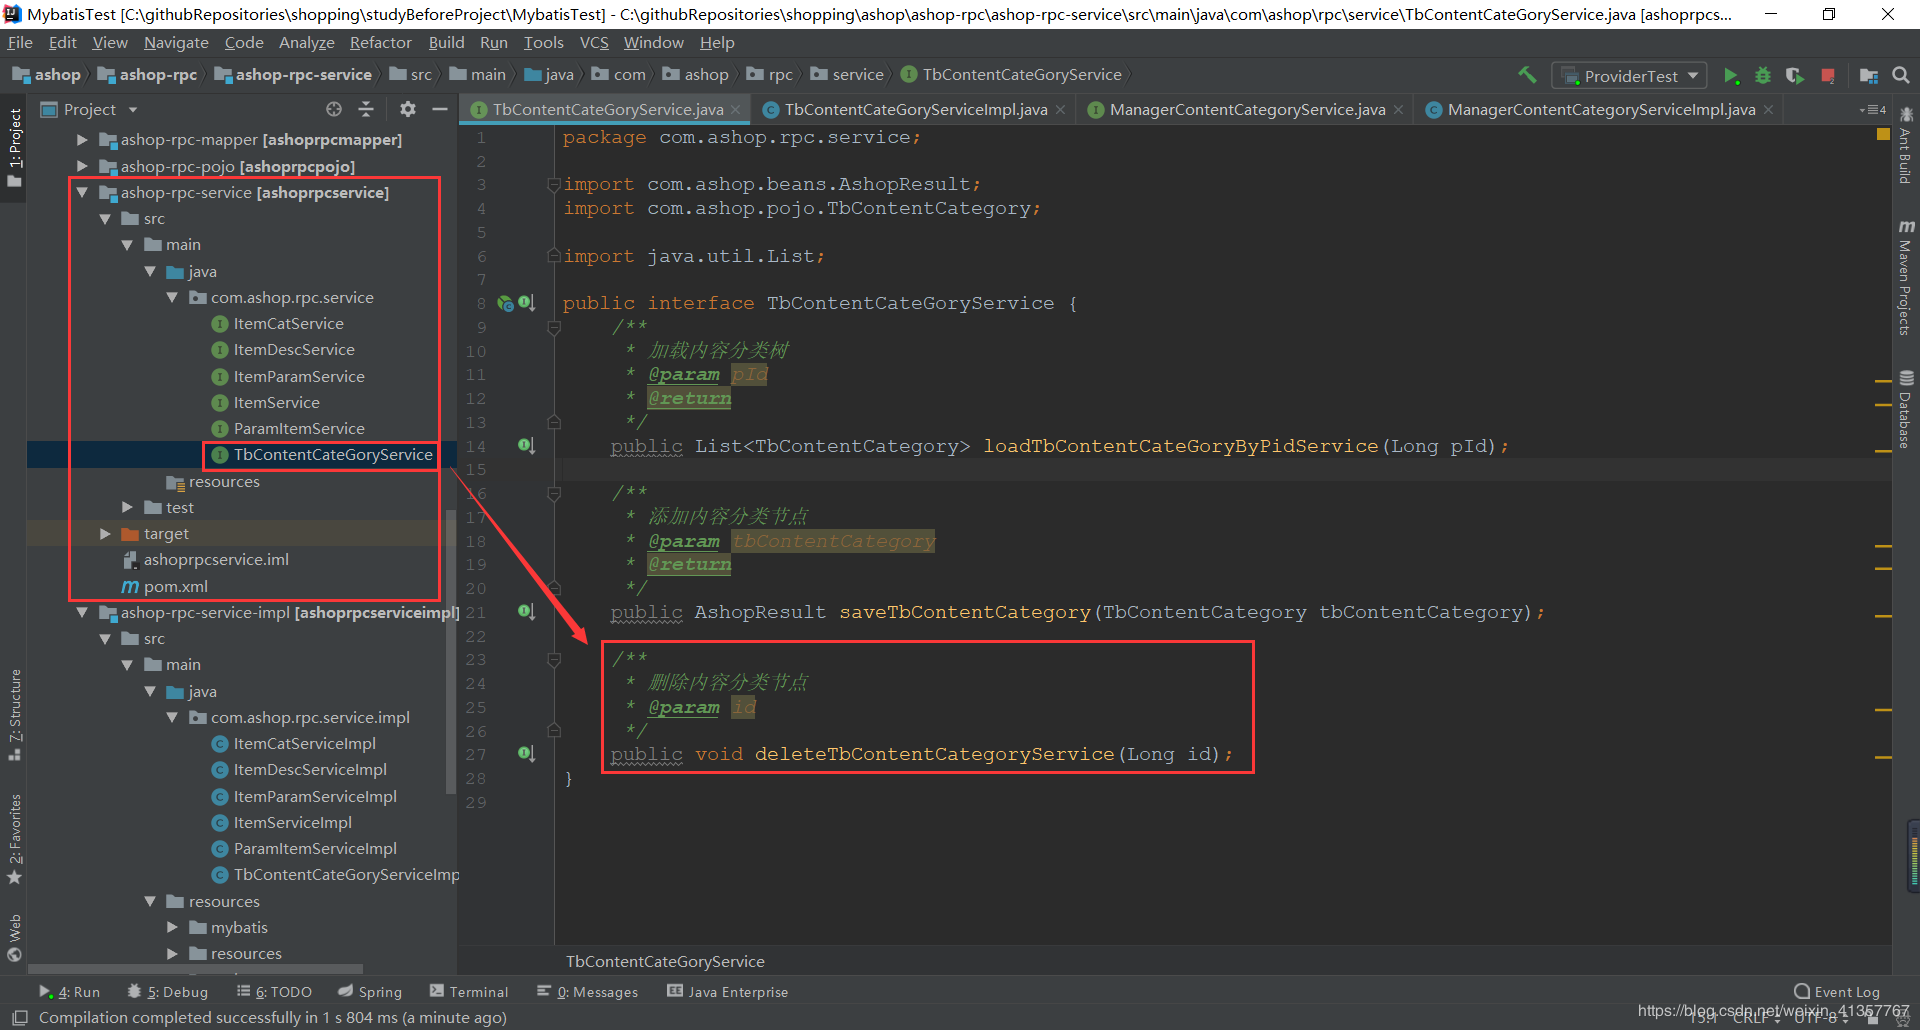
Task: Stop the running process red square
Action: coord(1828,76)
